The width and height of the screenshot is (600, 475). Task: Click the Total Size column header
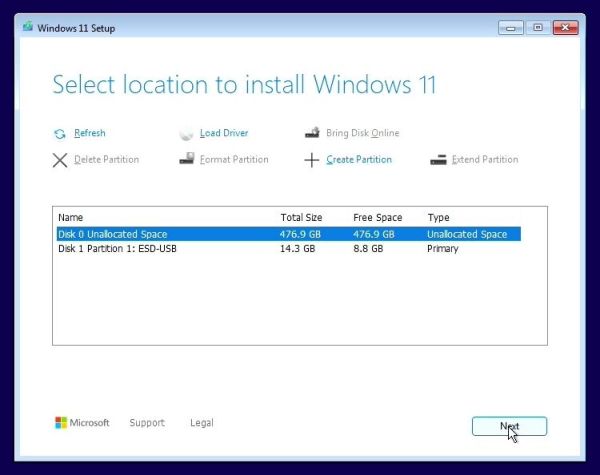[x=301, y=217]
